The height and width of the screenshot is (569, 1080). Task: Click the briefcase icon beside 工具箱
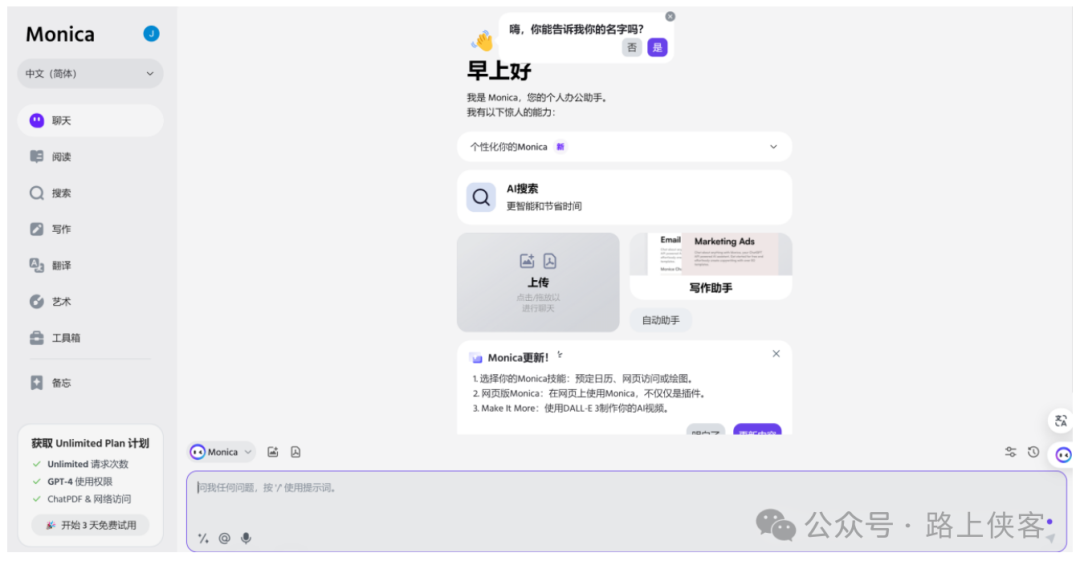click(37, 338)
